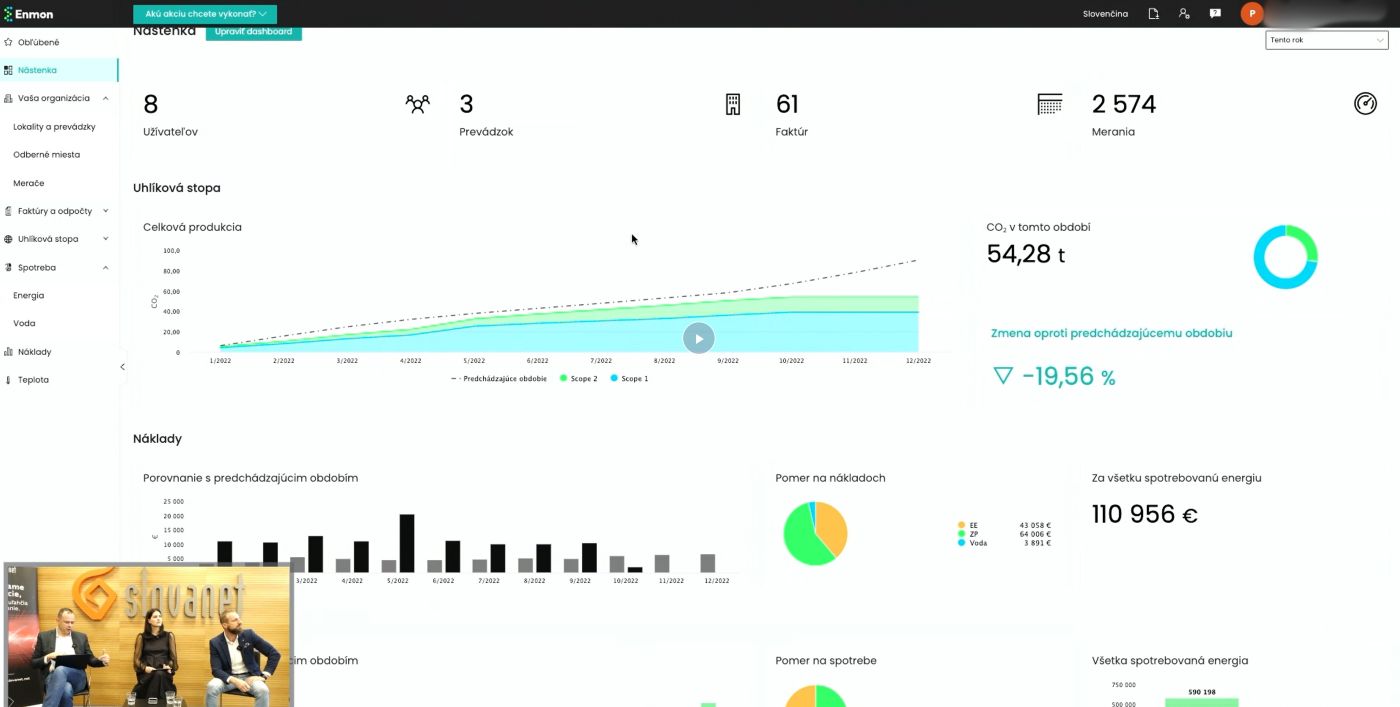
Task: Click the Uhlíková stopa section heading
Action: (x=177, y=188)
